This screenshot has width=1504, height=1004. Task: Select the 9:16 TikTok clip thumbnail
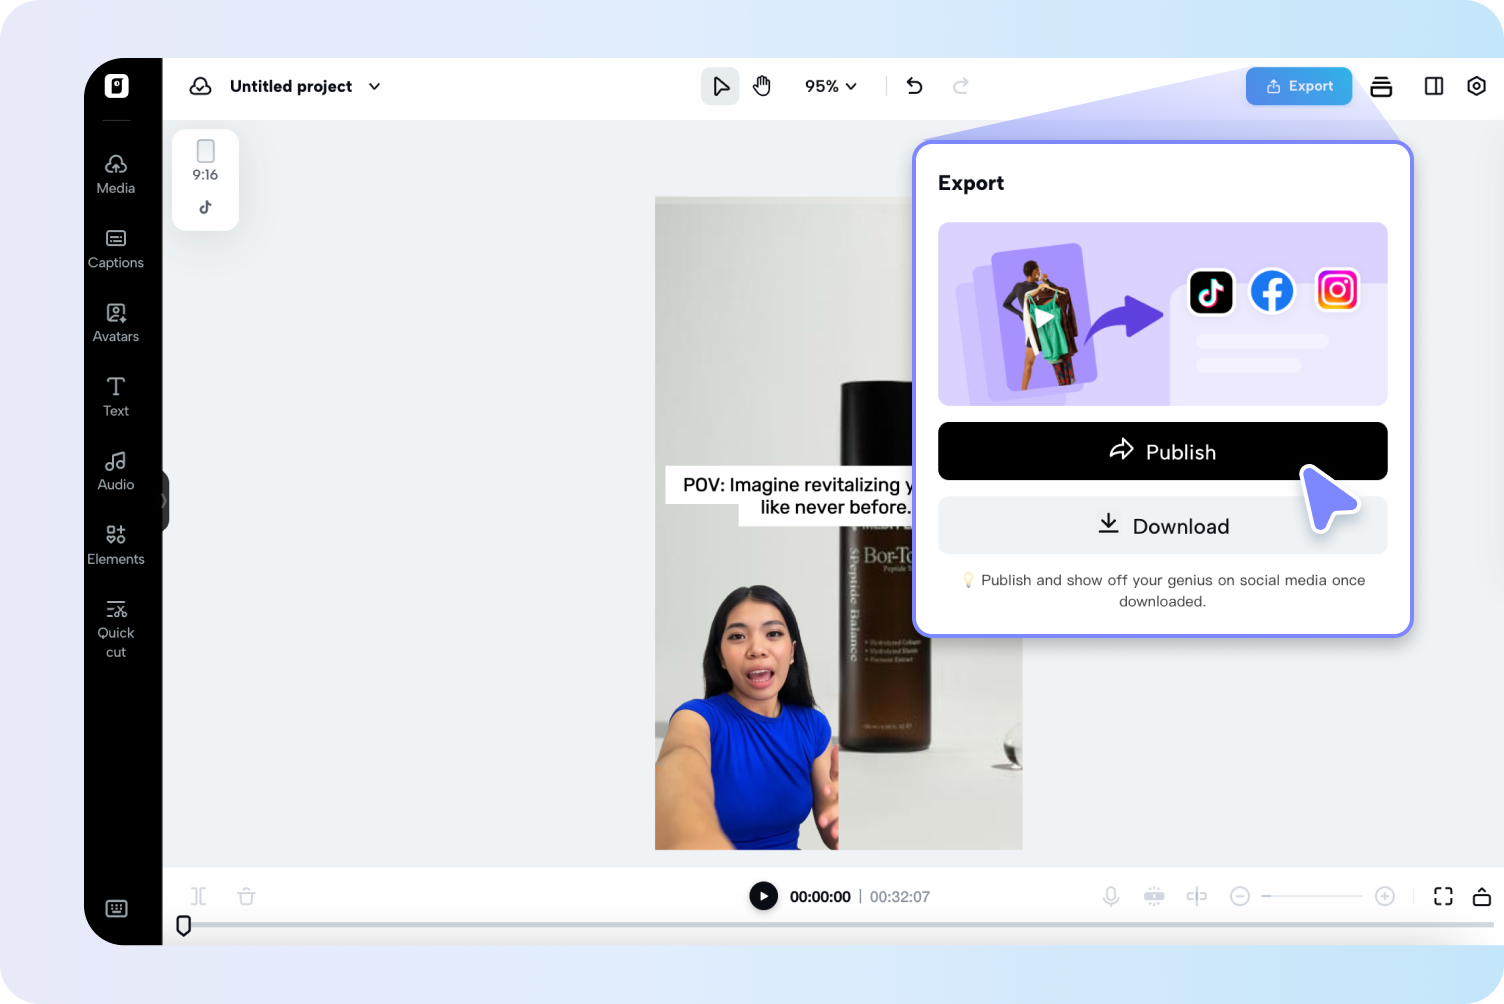pyautogui.click(x=205, y=179)
